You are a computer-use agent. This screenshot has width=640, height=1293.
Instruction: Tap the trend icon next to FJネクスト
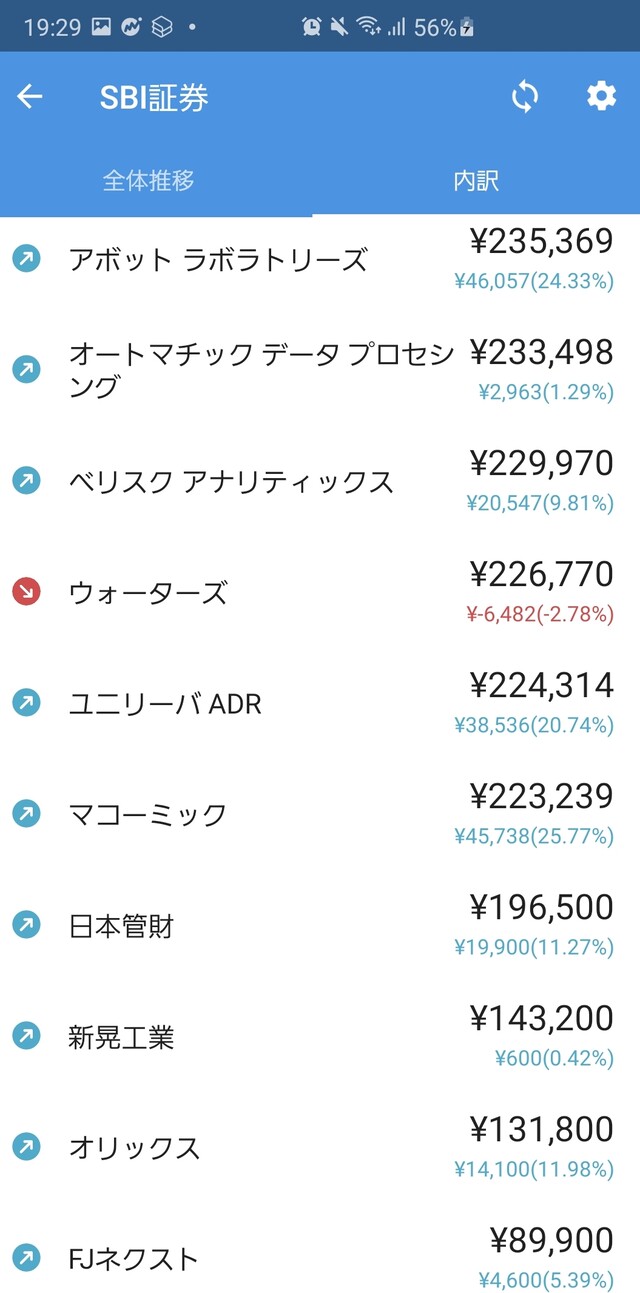(x=26, y=1258)
